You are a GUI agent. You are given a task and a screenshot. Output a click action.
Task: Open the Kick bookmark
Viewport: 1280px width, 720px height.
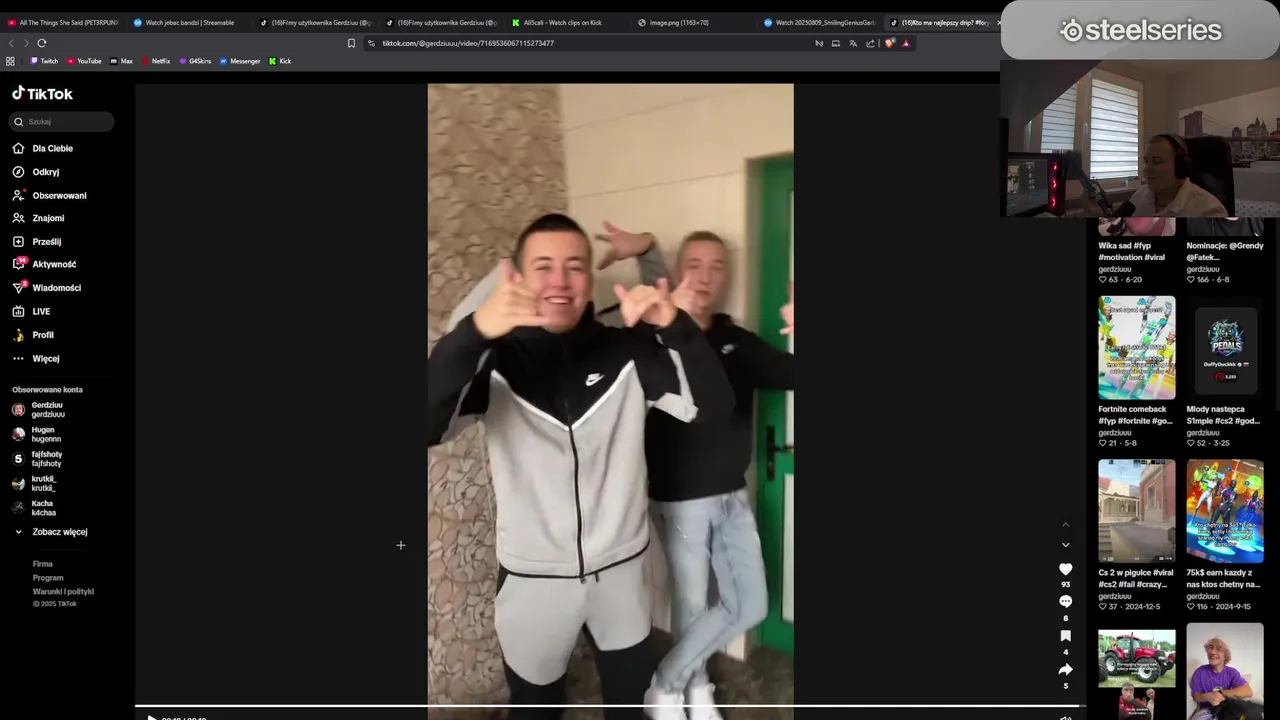tap(280, 61)
